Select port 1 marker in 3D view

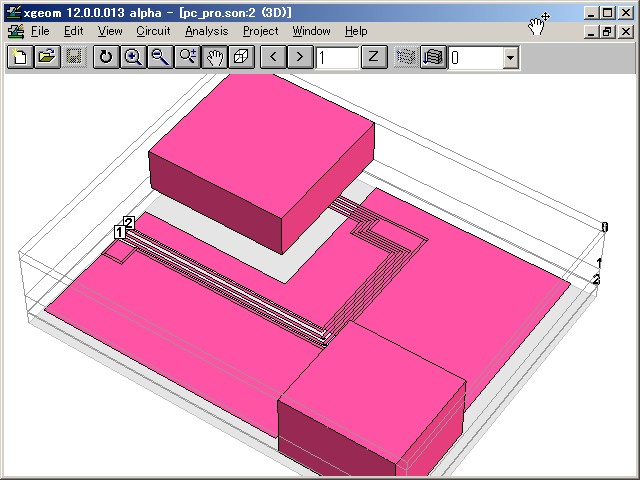(119, 232)
